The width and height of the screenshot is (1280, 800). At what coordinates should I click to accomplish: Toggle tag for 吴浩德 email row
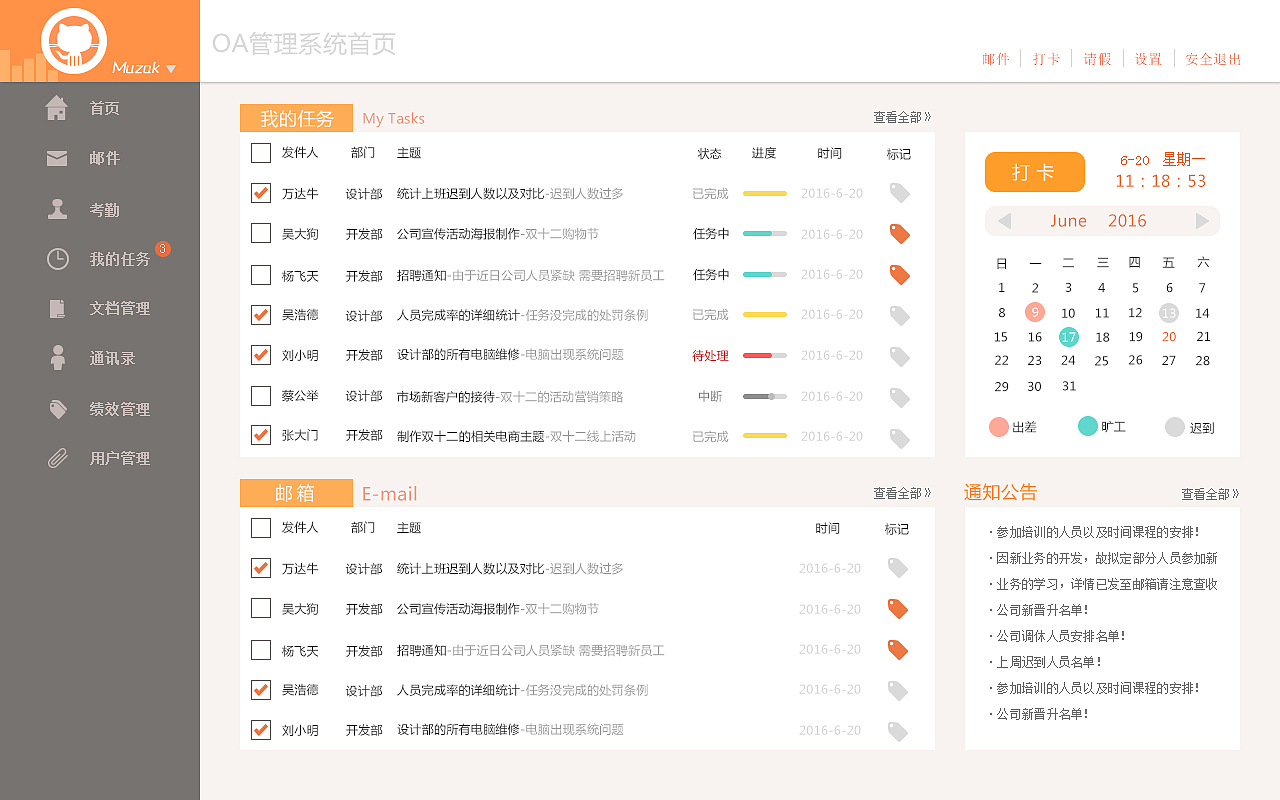point(898,691)
